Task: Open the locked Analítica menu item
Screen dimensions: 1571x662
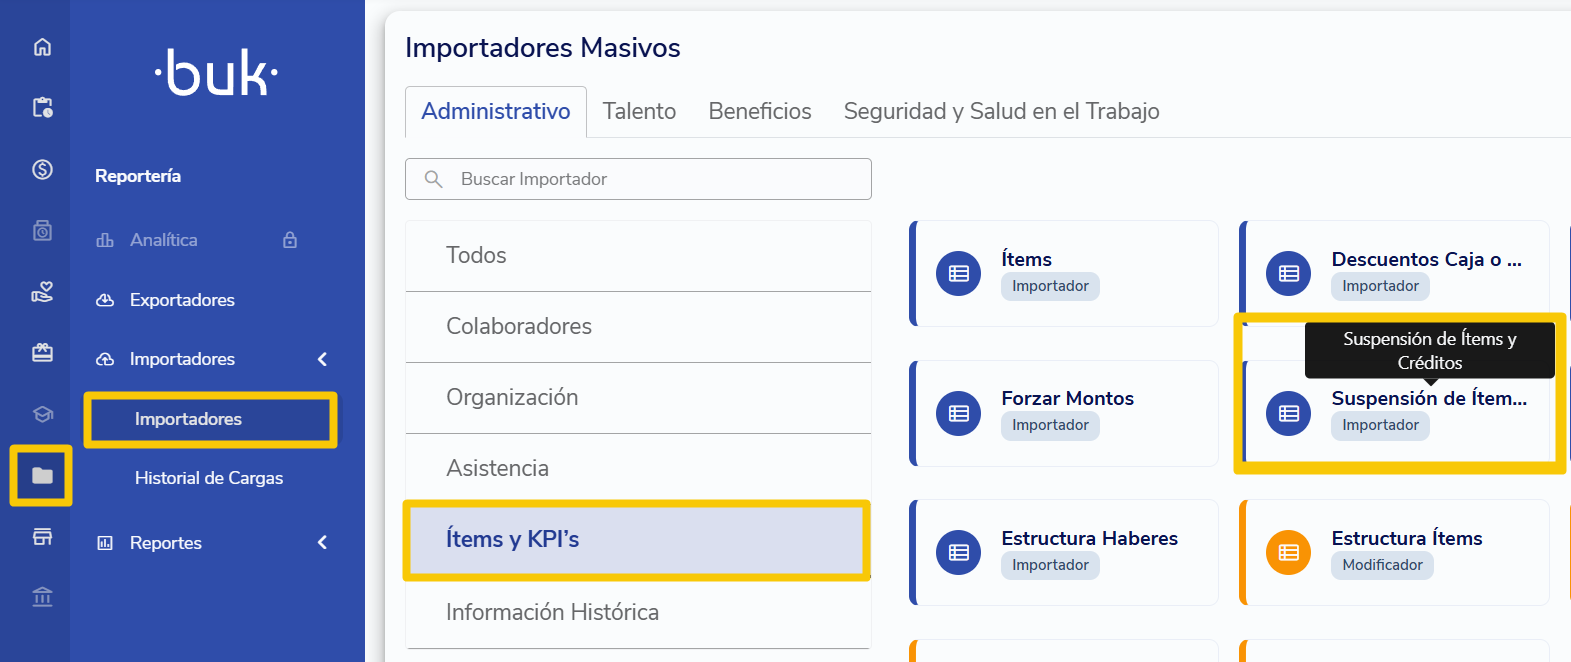Action: pos(163,240)
